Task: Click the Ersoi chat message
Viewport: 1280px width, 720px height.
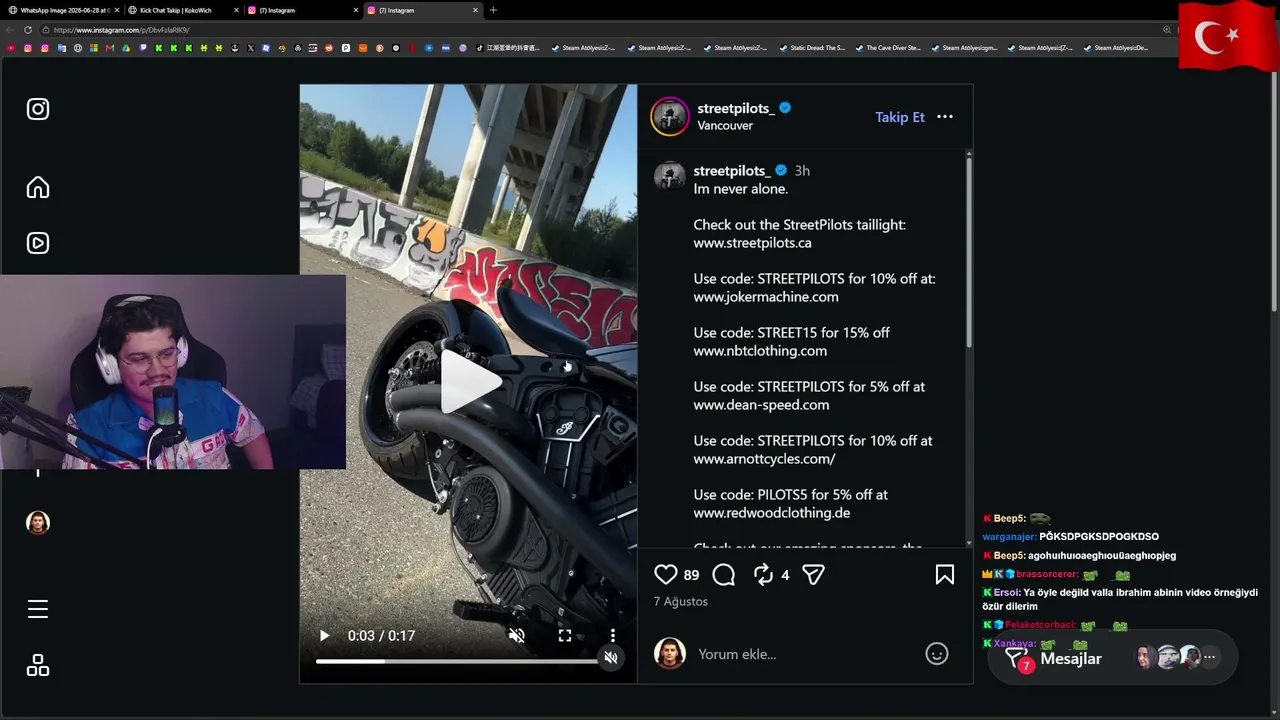Action: 1120,599
